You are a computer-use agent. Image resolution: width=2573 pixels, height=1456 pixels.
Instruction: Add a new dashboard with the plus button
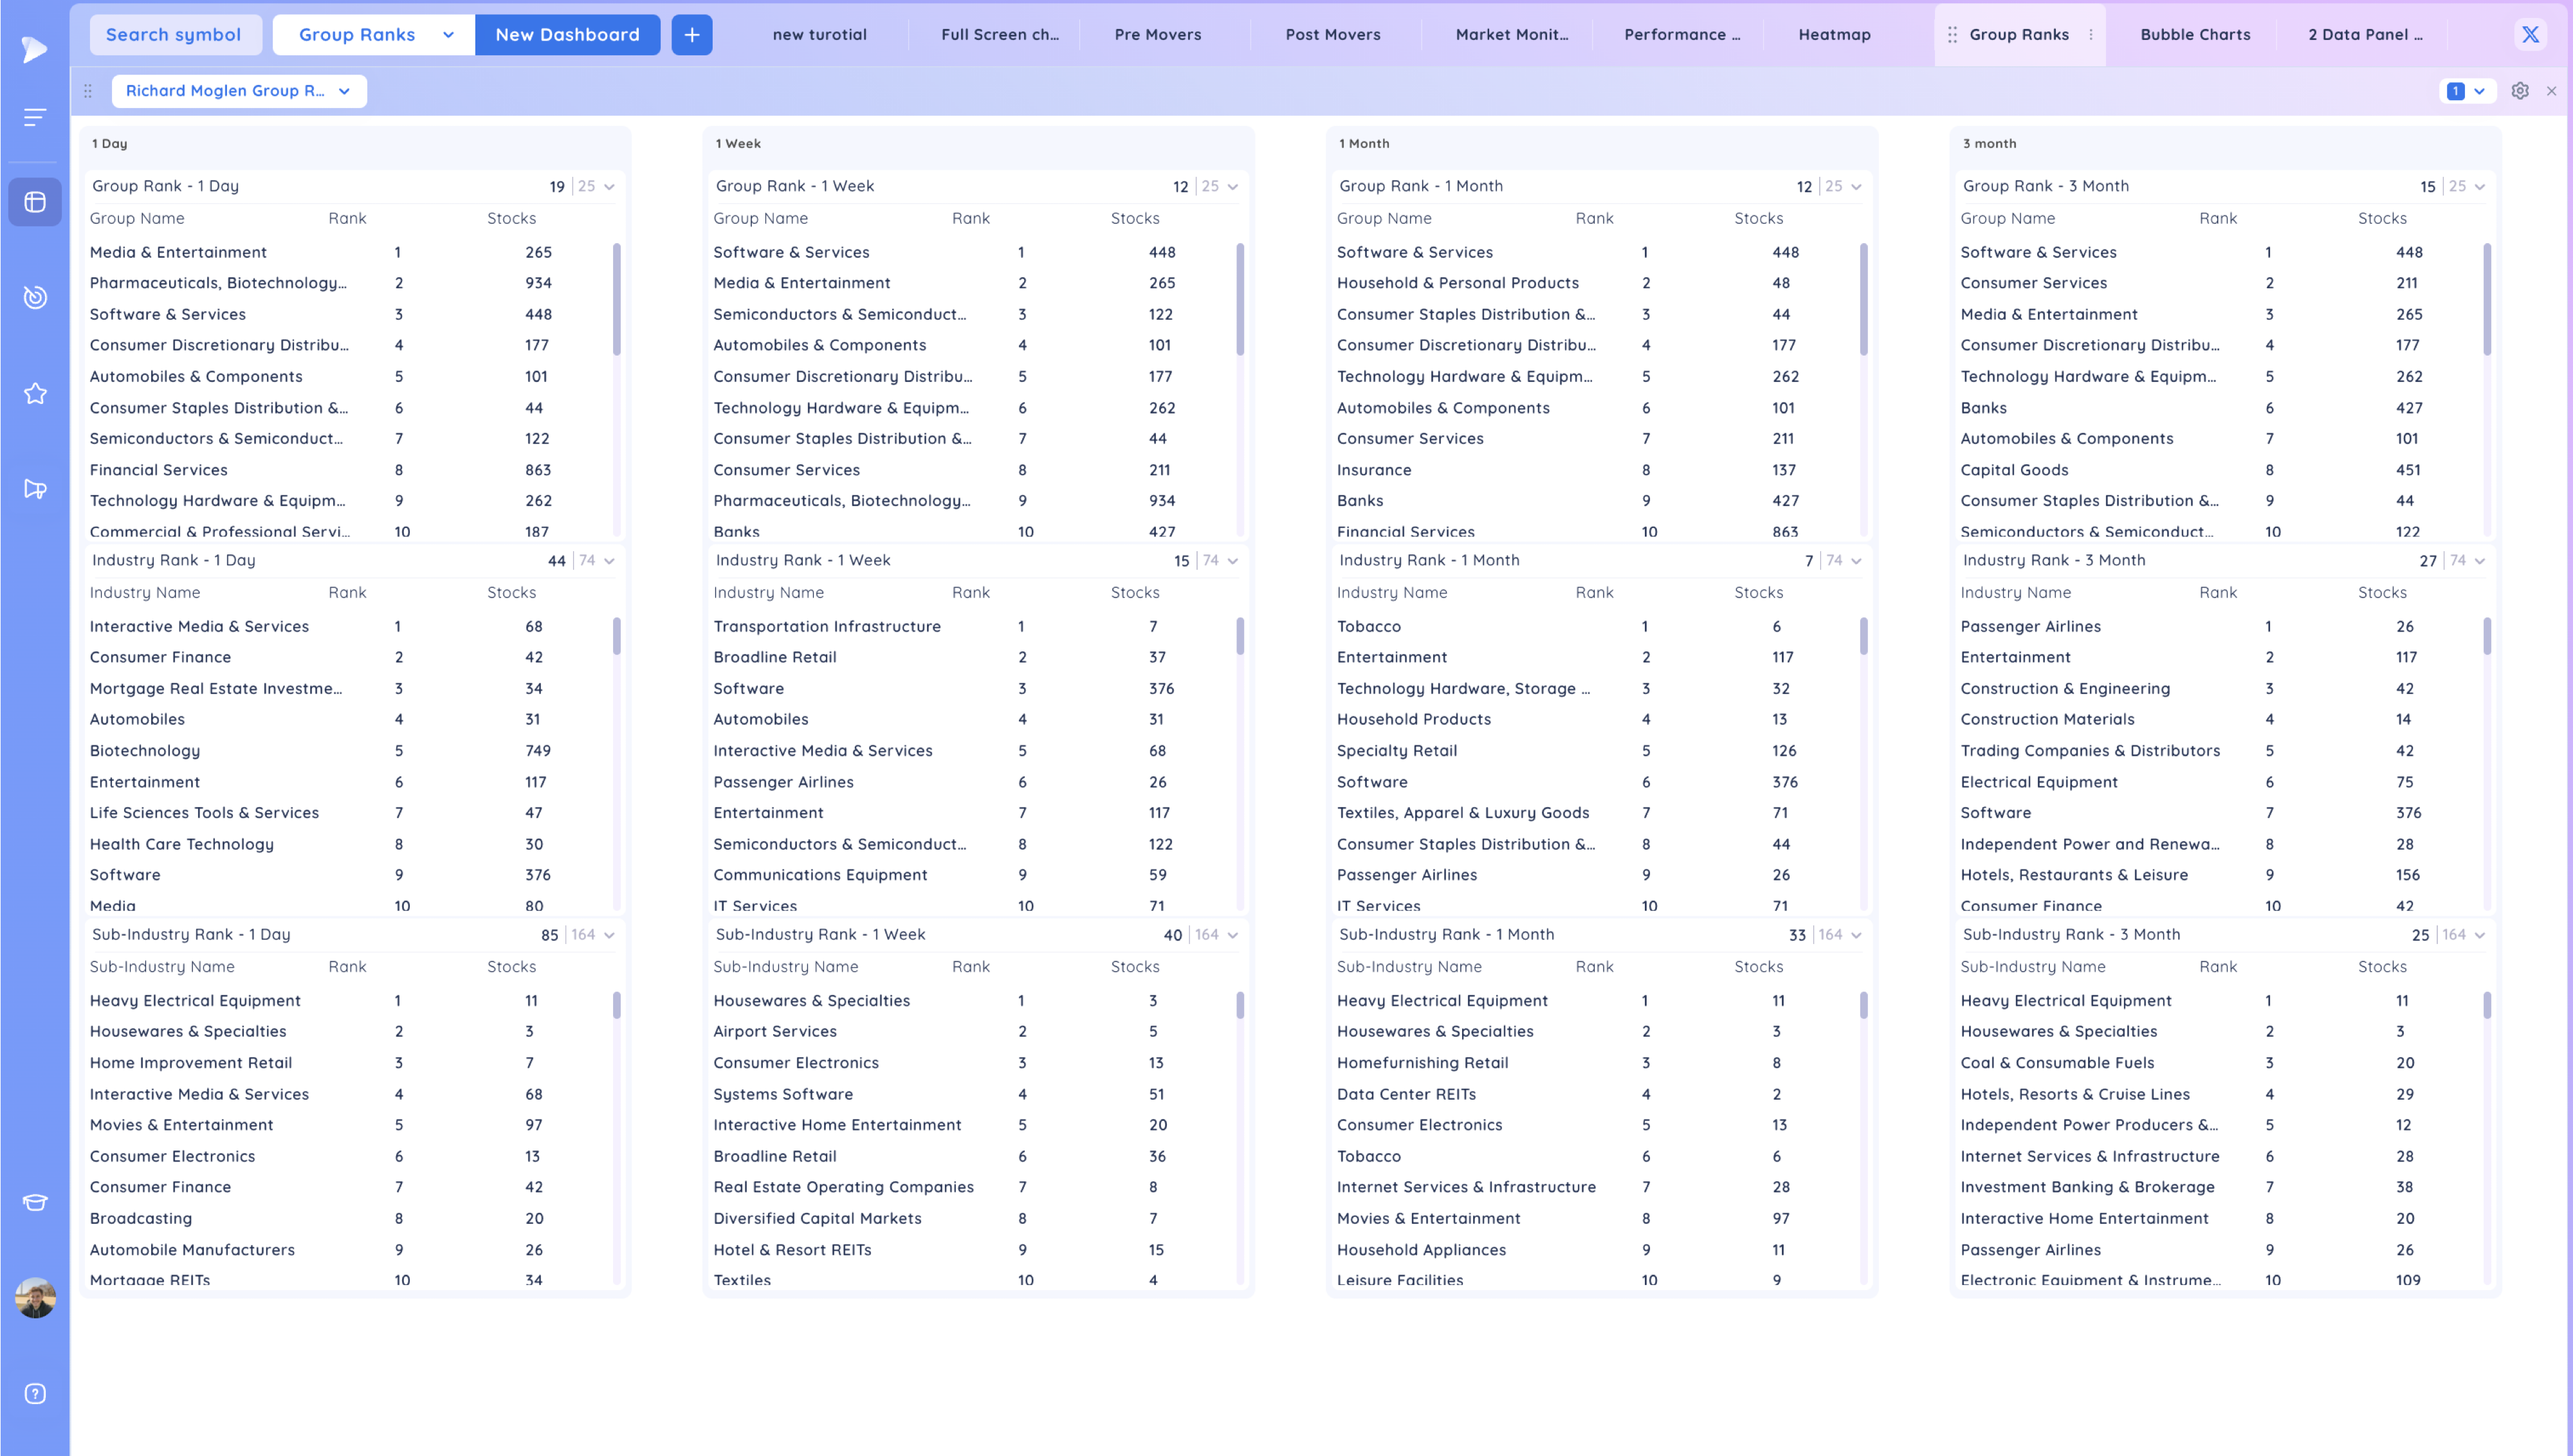[x=692, y=35]
